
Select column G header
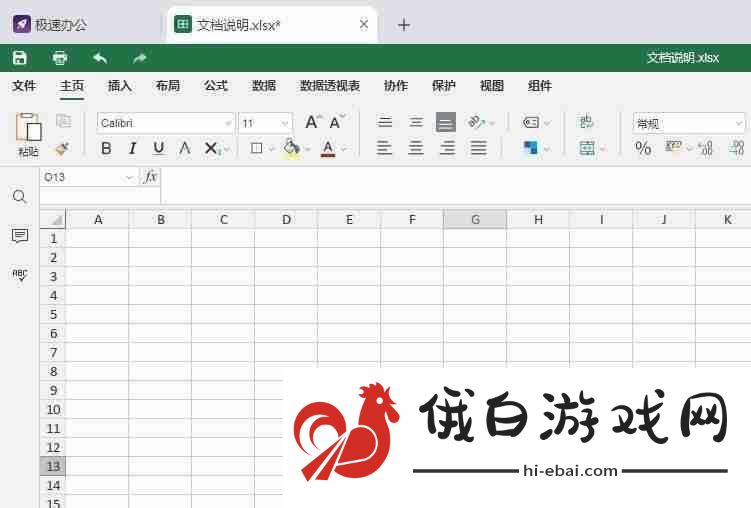click(x=475, y=219)
